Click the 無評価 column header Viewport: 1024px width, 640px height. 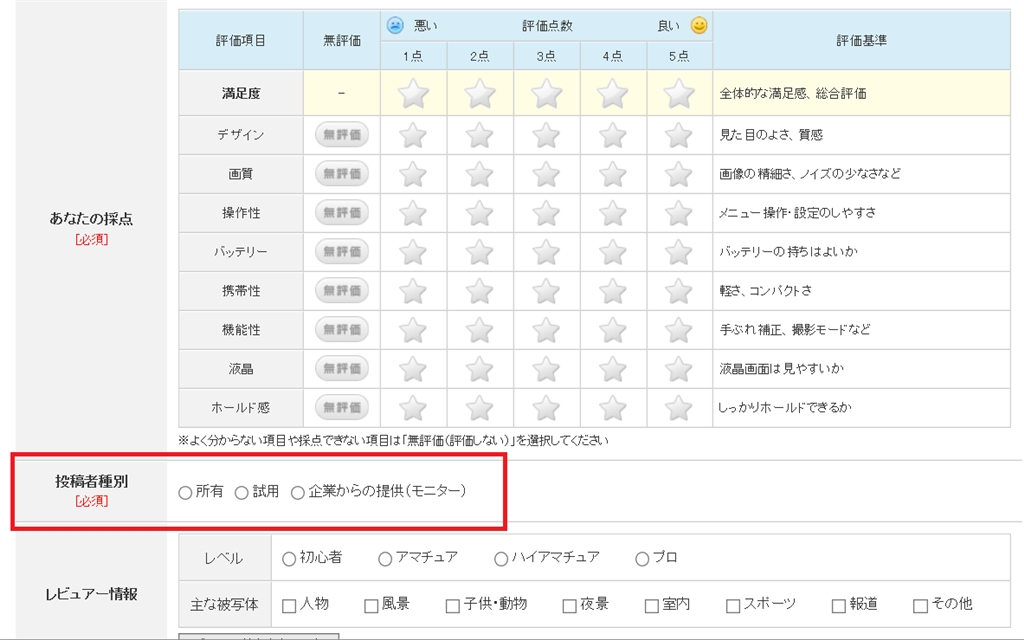tap(342, 40)
